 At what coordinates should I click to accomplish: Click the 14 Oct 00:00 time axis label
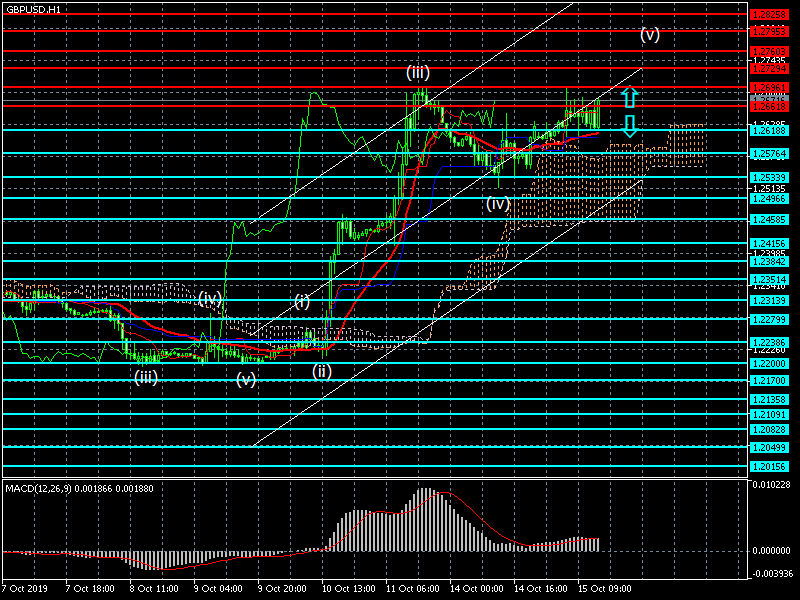pyautogui.click(x=477, y=588)
